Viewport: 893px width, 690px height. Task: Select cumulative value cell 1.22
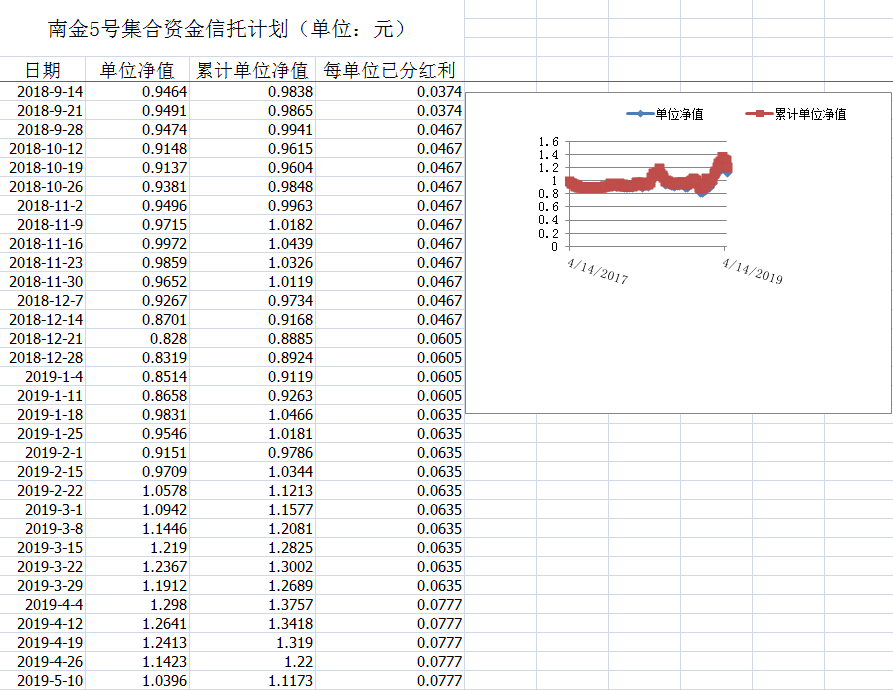(252, 662)
